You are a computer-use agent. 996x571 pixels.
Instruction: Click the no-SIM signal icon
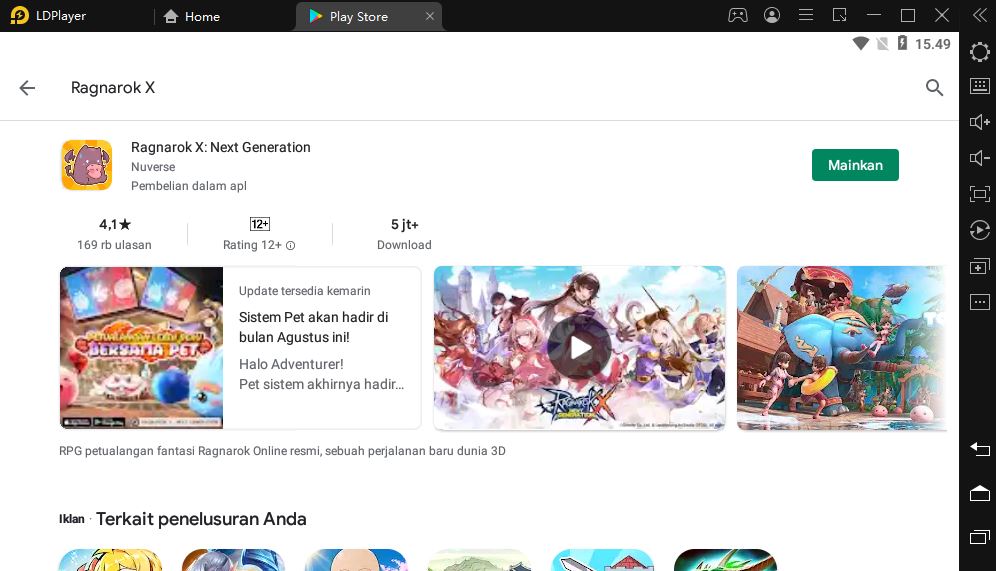click(x=882, y=44)
